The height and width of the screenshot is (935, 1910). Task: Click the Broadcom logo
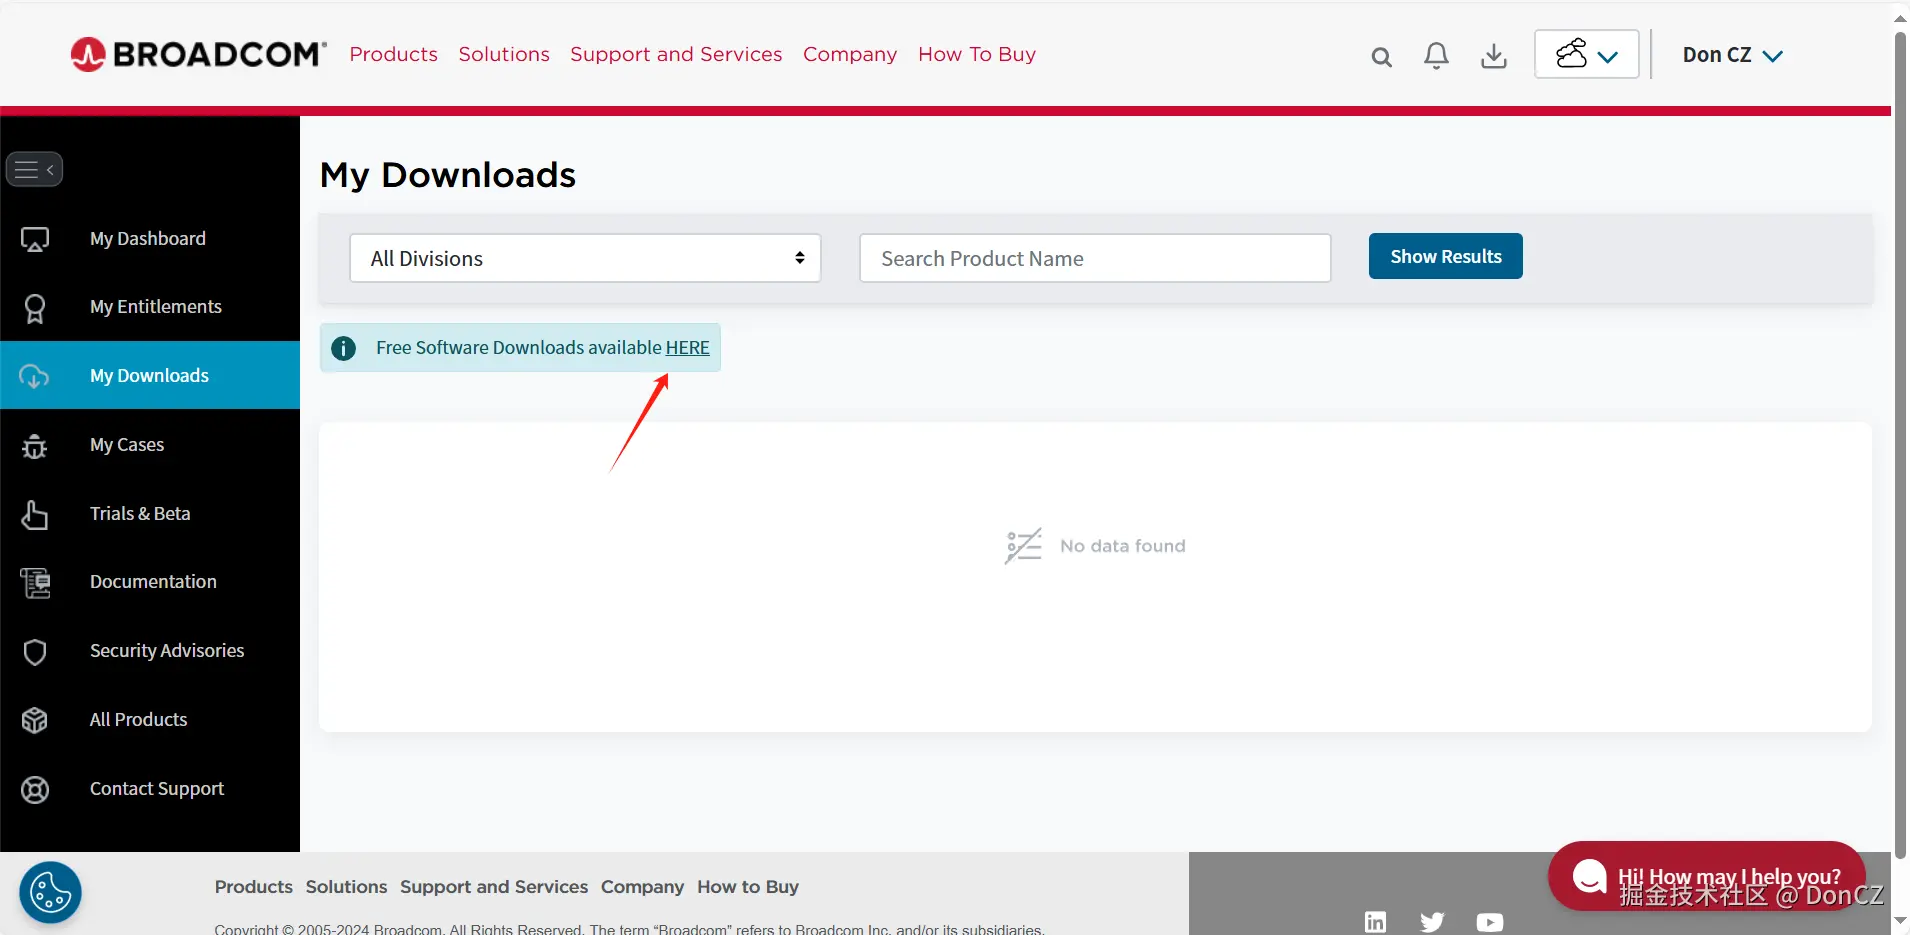point(198,54)
